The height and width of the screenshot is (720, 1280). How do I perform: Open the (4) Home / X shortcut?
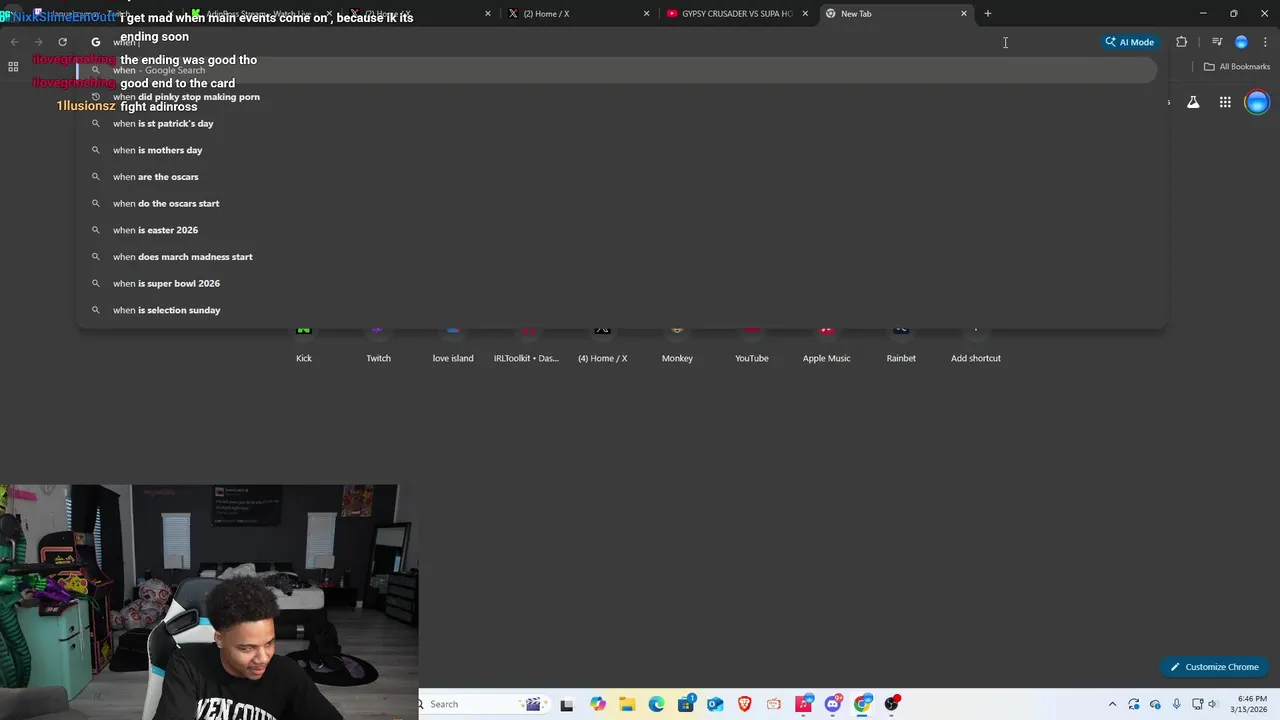(x=602, y=344)
